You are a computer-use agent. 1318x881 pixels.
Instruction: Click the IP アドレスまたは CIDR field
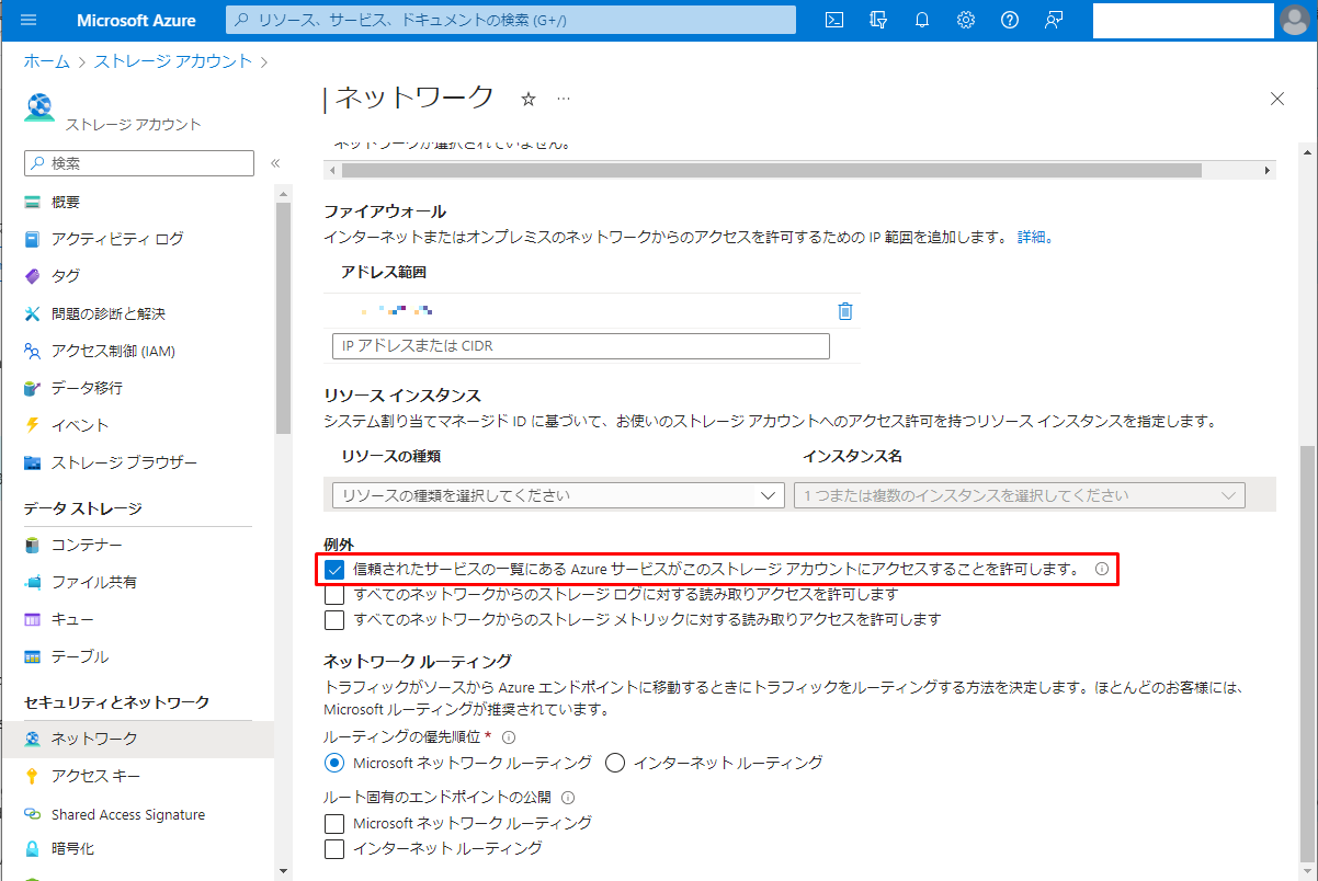tap(580, 346)
